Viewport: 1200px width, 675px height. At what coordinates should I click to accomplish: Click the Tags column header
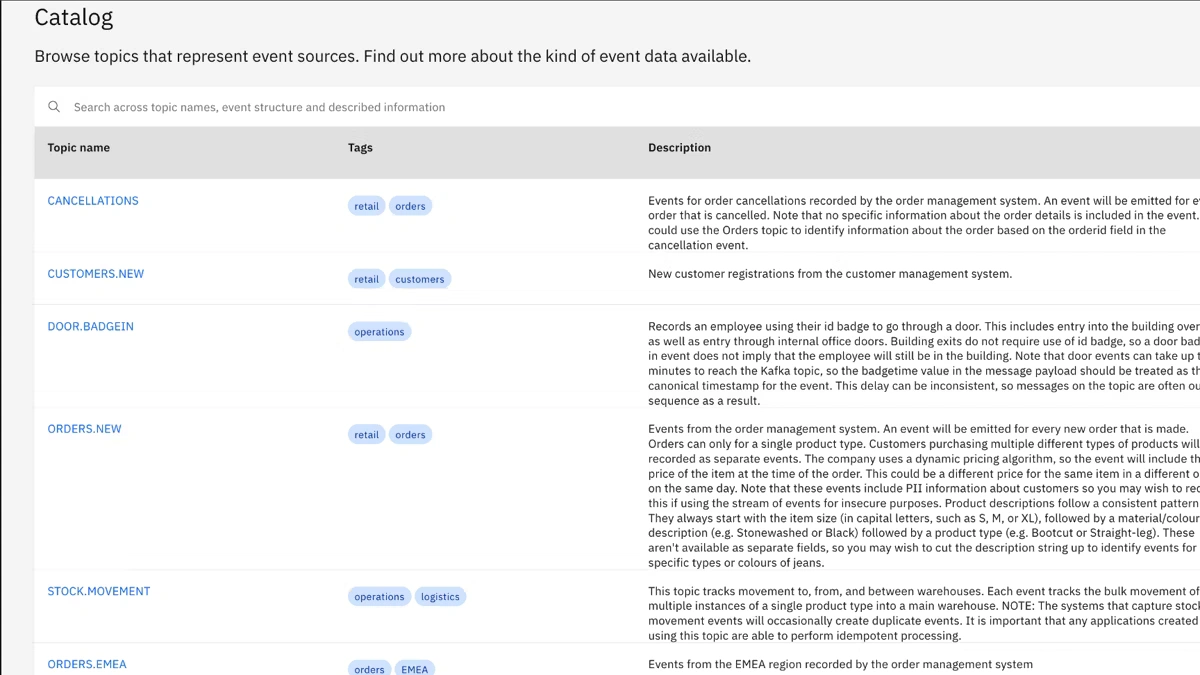(360, 148)
